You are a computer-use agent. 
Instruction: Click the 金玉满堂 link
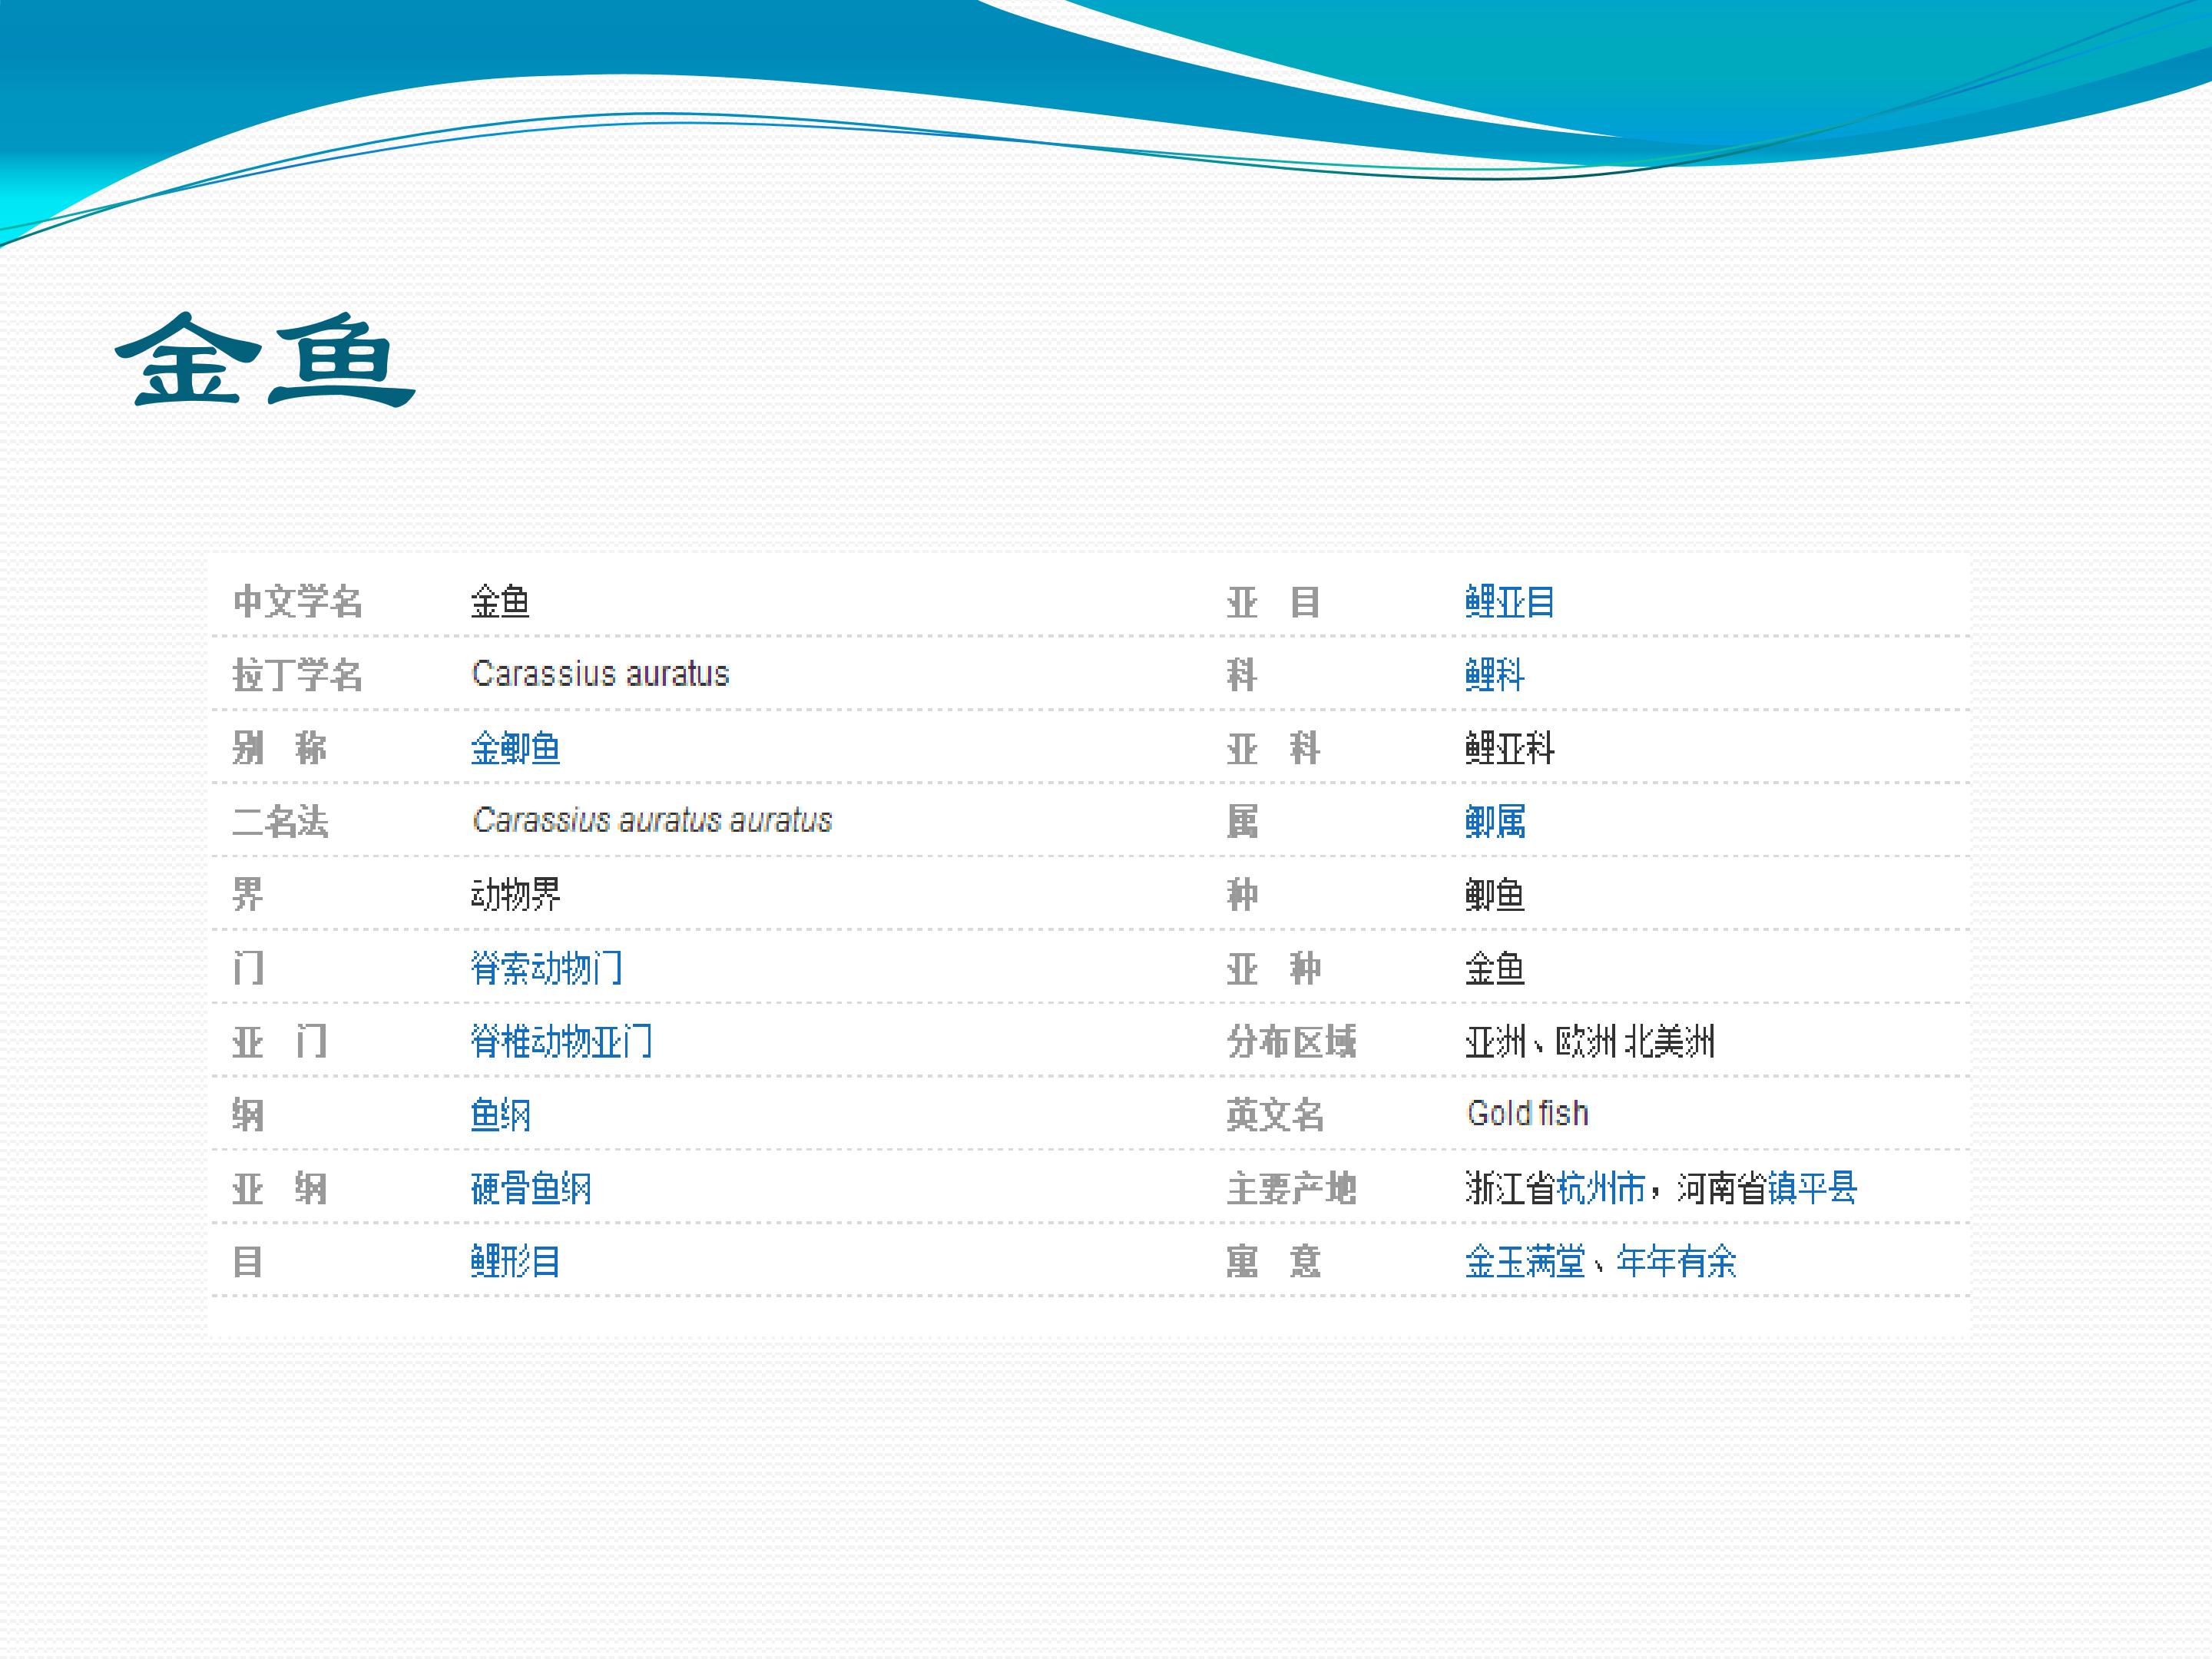coord(1525,1261)
